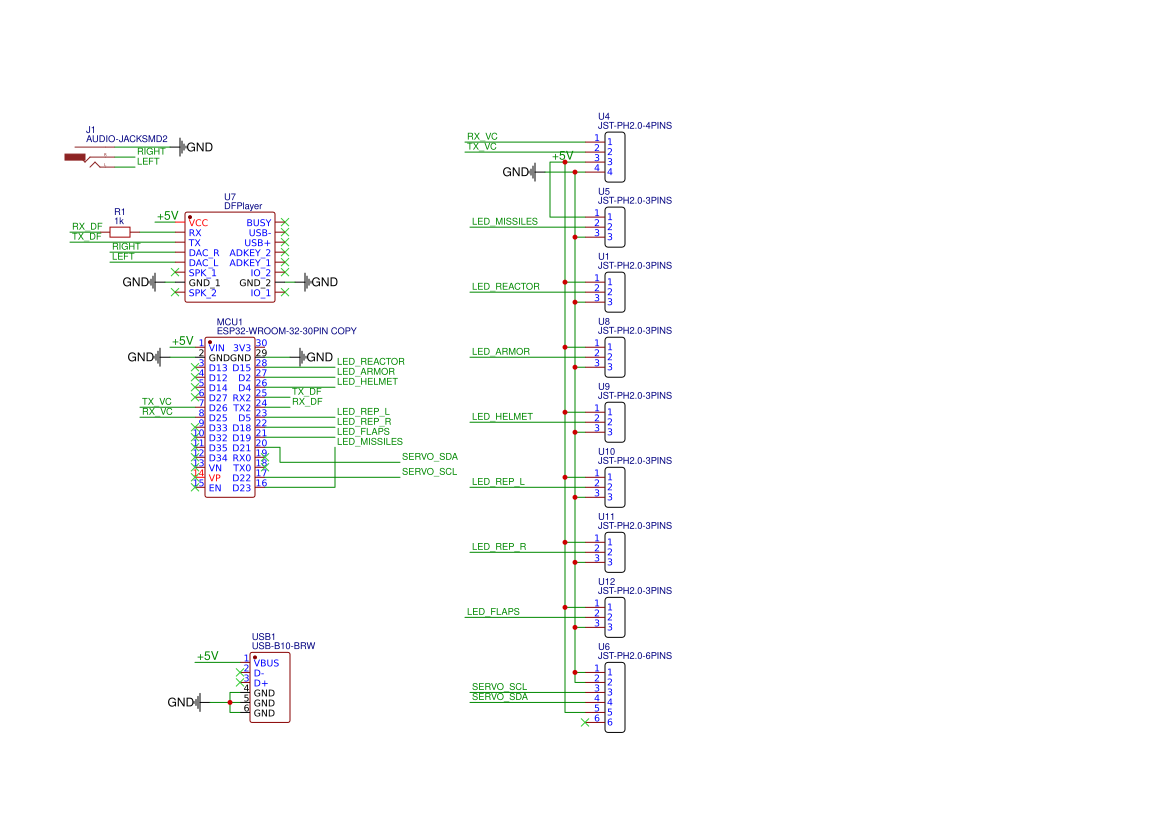Click the no-connect X beside DFPlayer BUSY pin
The height and width of the screenshot is (828, 1169).
(285, 223)
